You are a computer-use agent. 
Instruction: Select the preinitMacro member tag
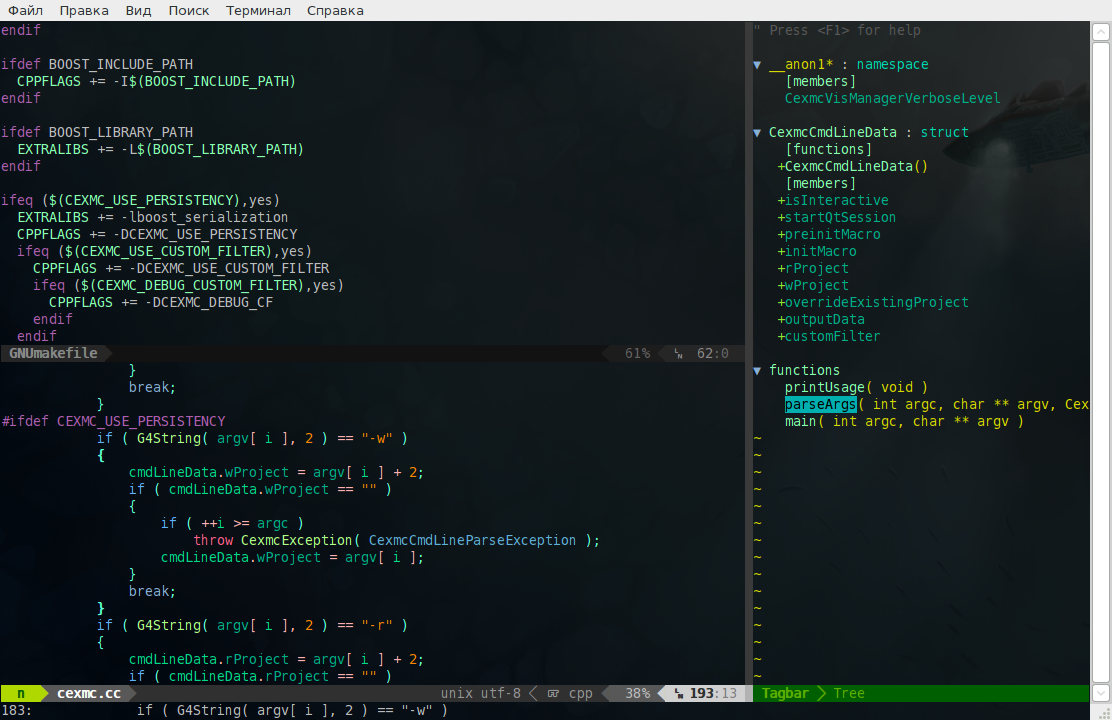[x=829, y=235]
